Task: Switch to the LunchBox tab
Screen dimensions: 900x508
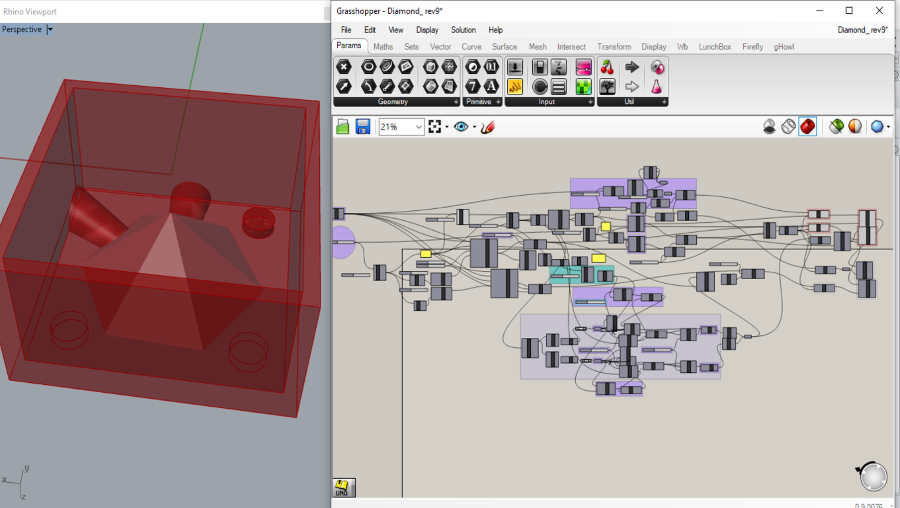Action: 715,46
